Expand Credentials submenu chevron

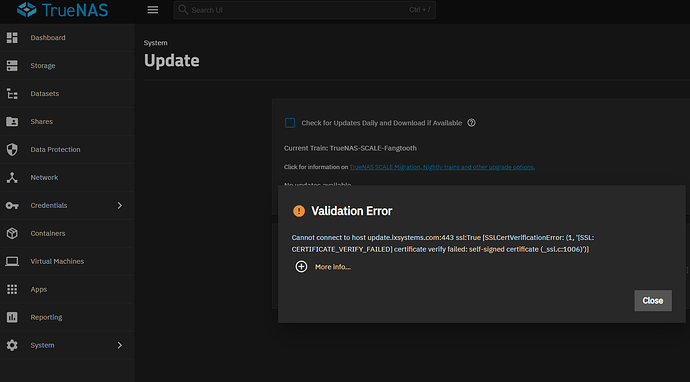click(120, 206)
